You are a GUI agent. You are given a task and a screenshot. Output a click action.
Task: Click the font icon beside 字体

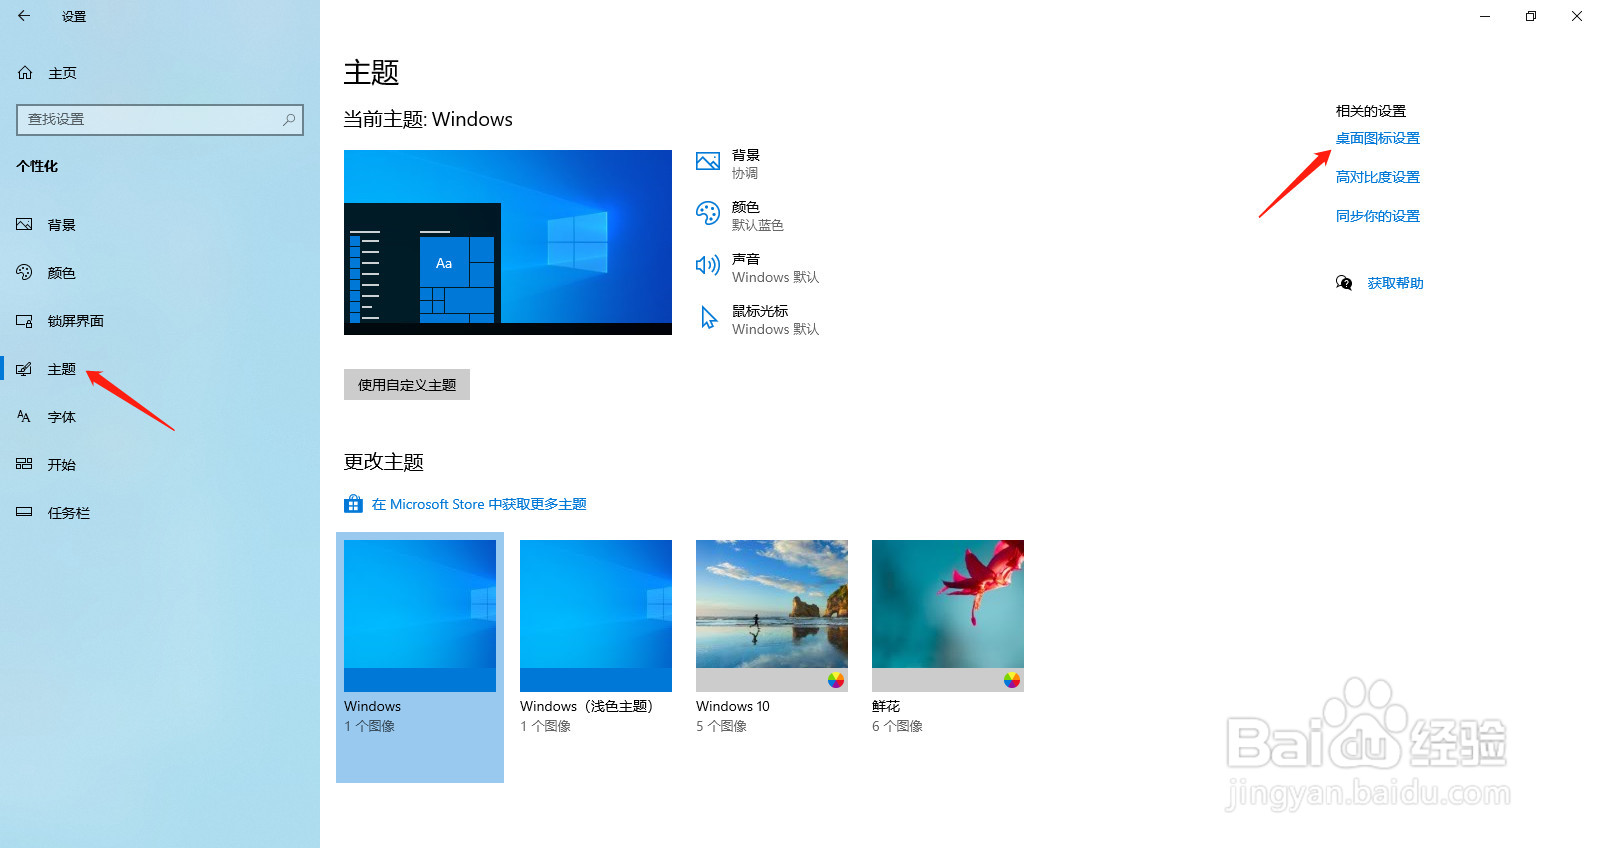coord(25,417)
